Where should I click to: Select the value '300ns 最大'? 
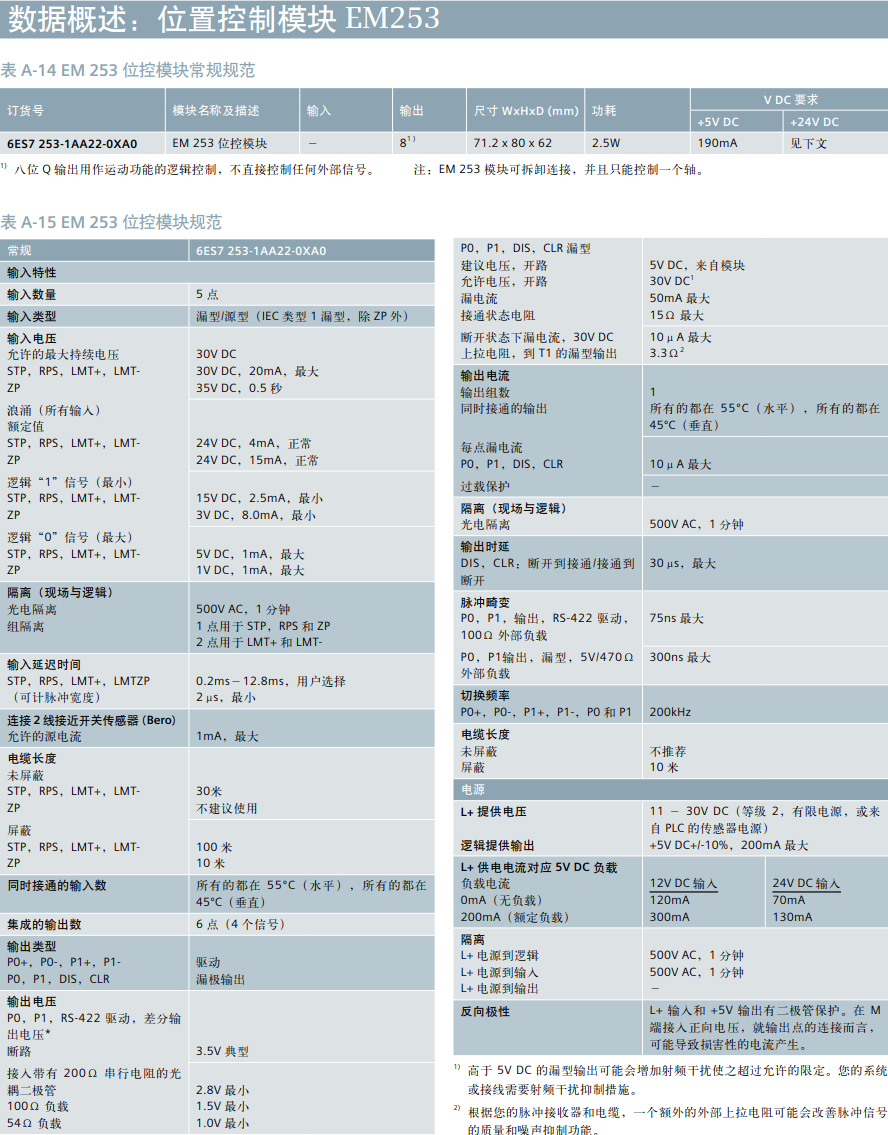[x=680, y=657]
